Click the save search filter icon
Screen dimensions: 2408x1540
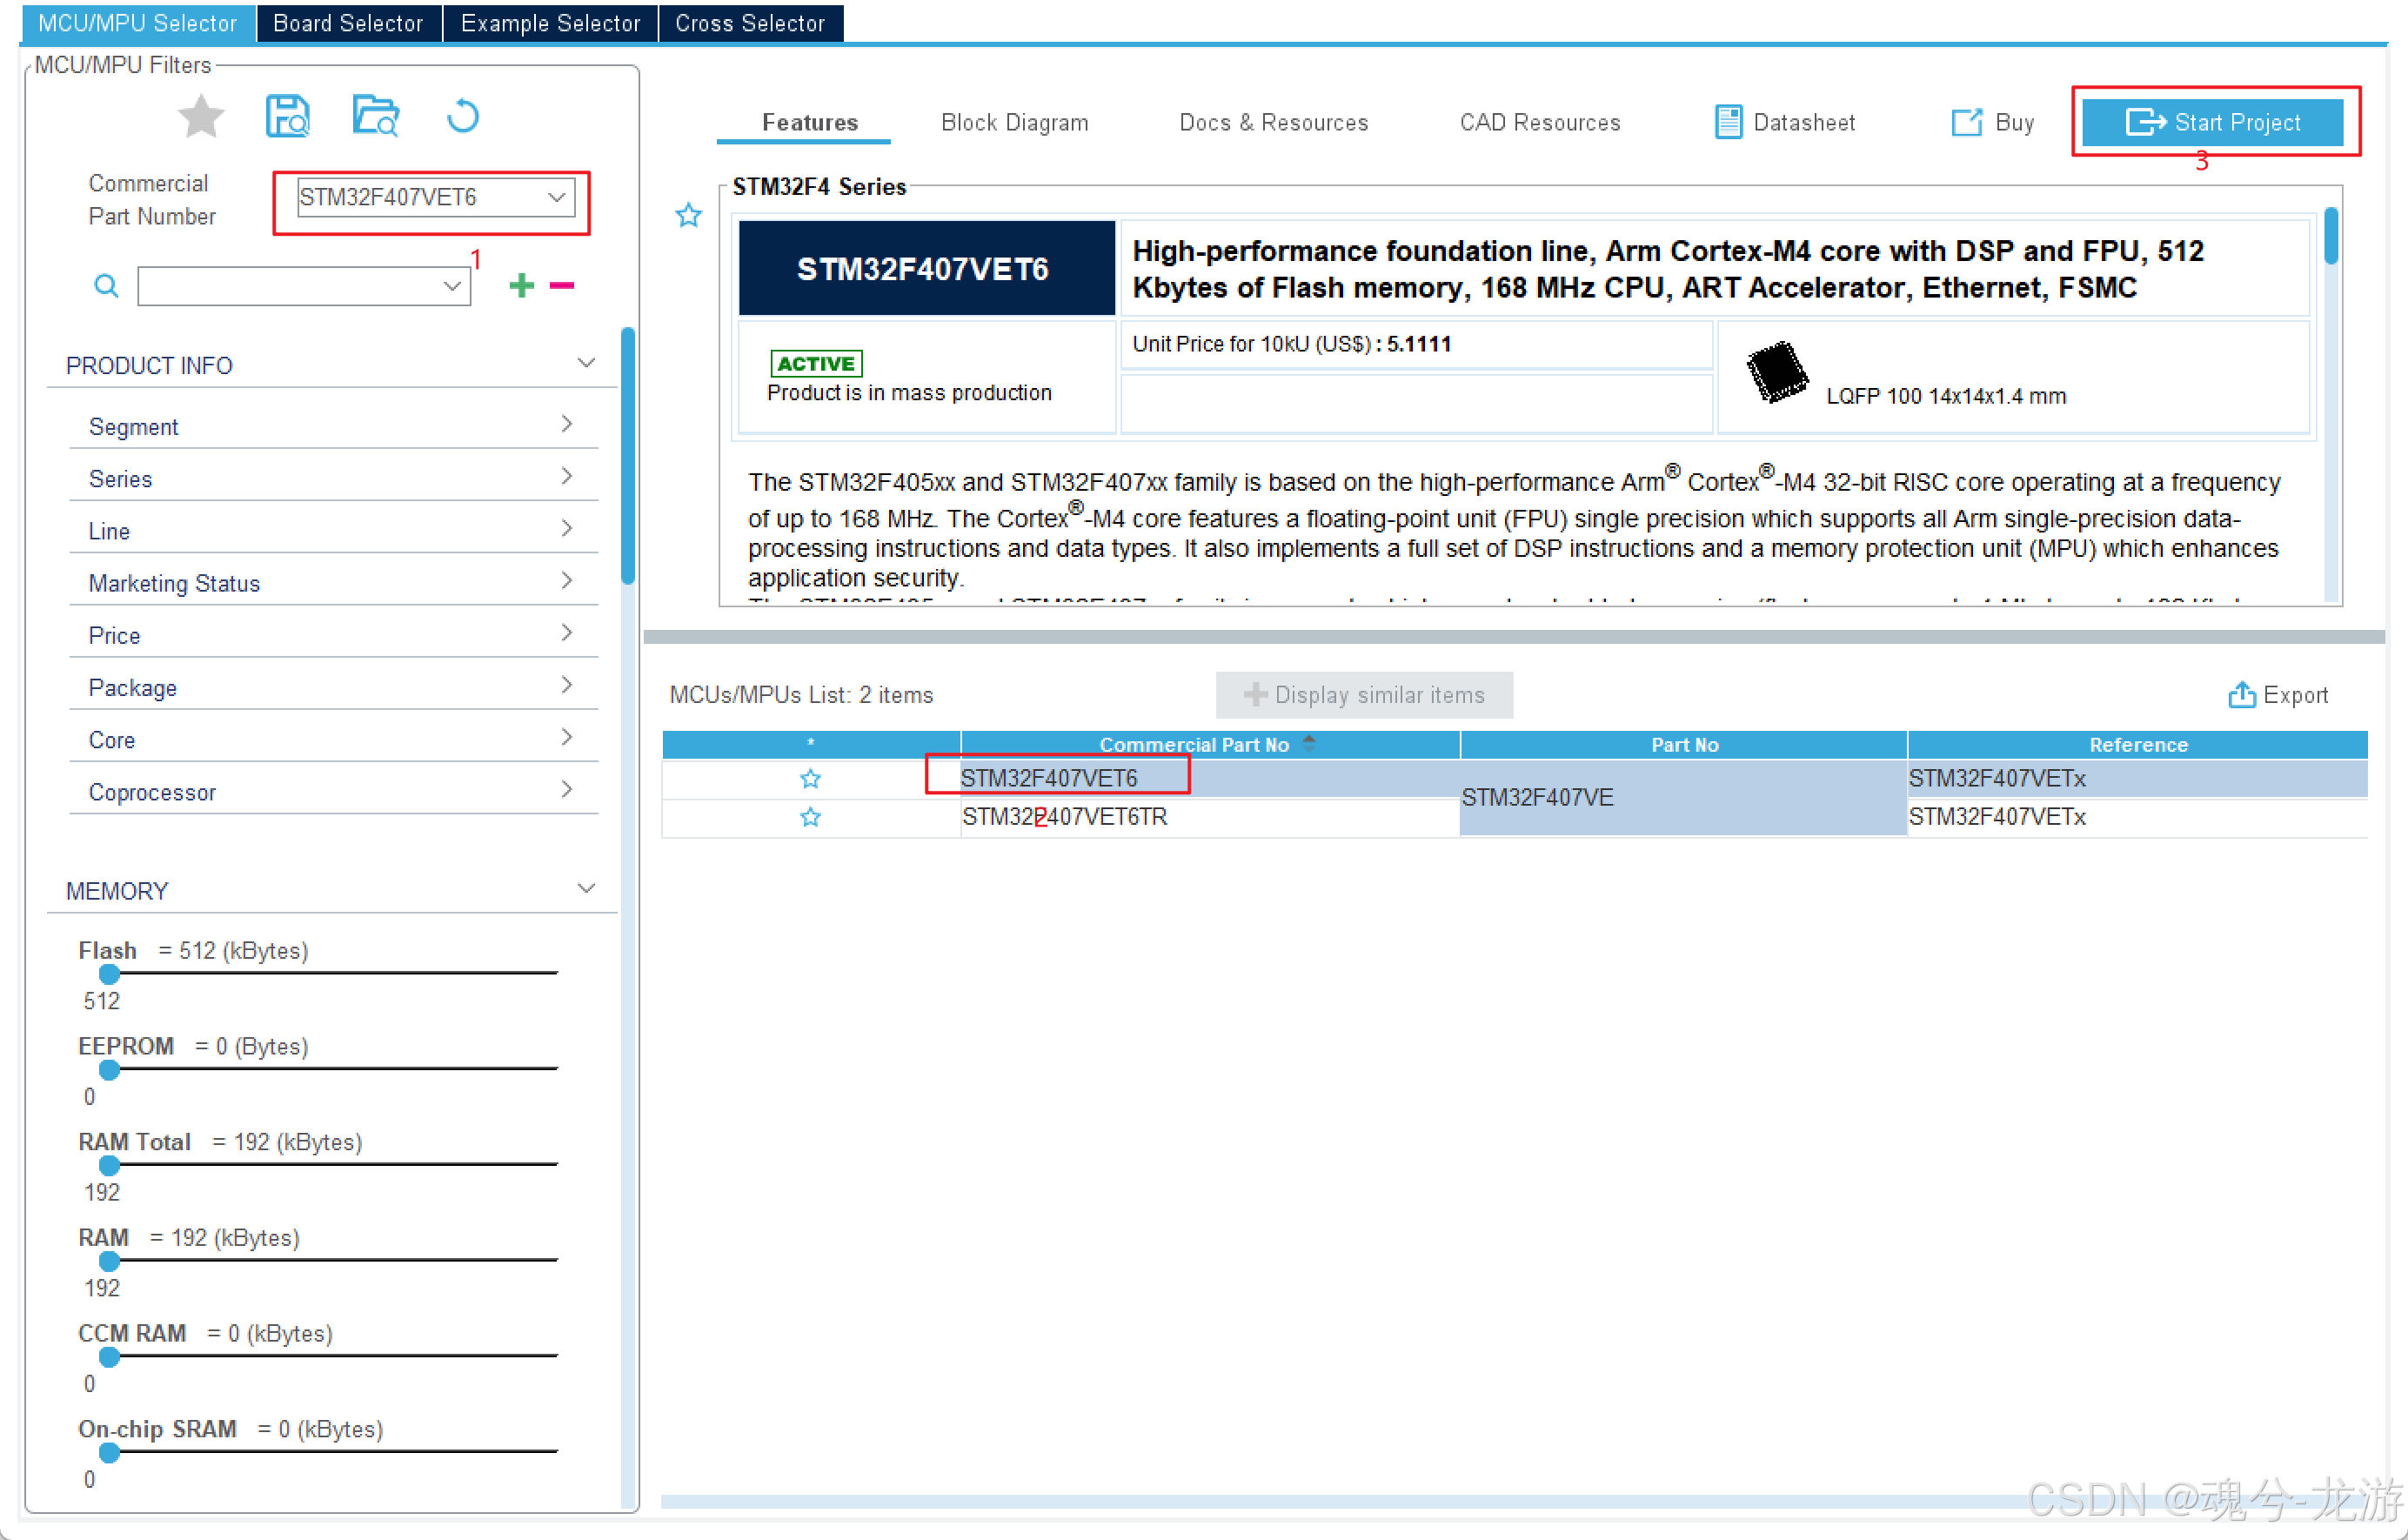coord(288,117)
